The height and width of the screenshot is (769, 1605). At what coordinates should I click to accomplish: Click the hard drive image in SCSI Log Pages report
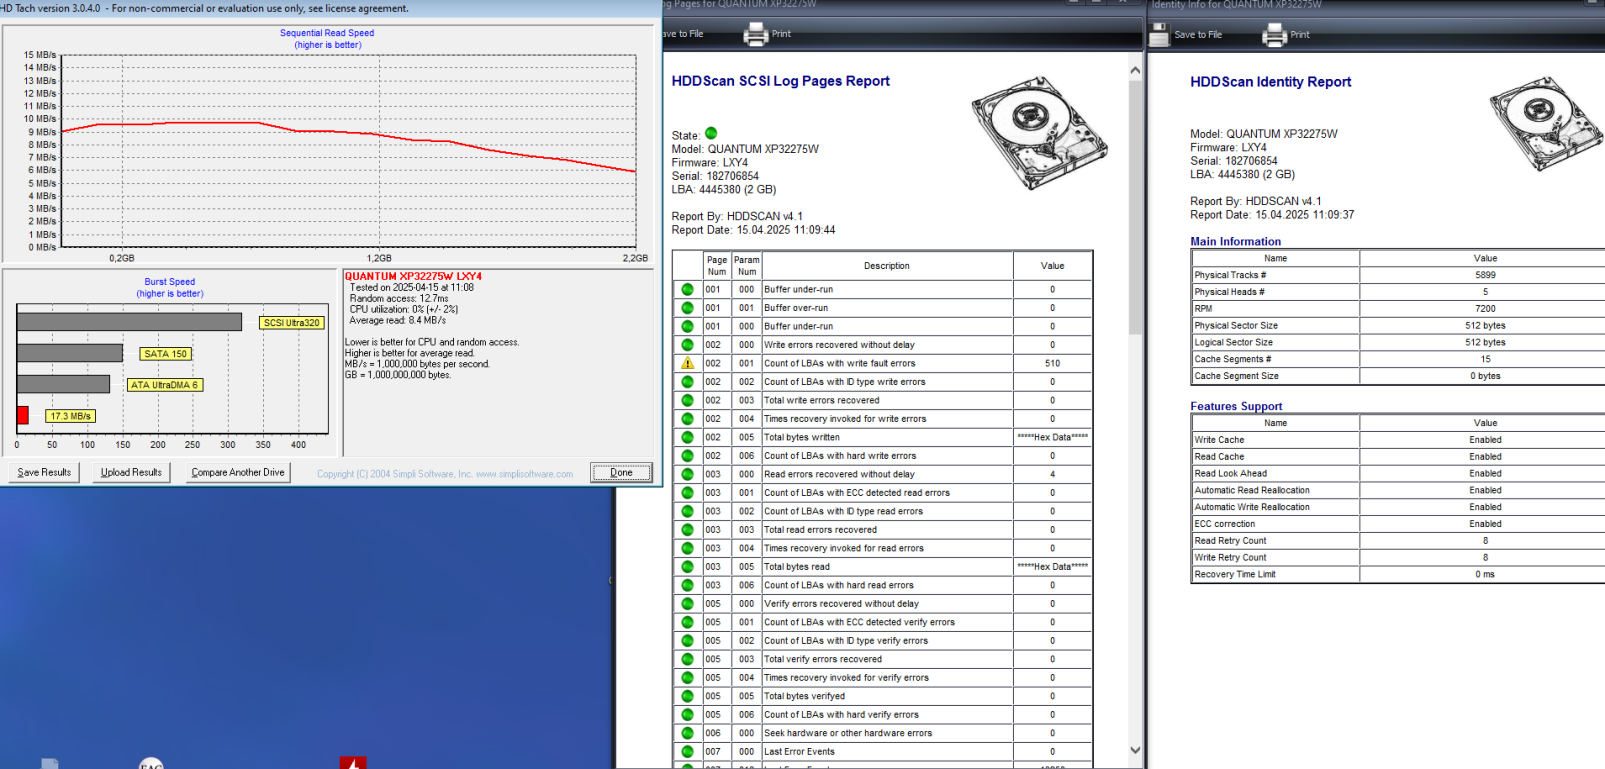tap(1040, 132)
